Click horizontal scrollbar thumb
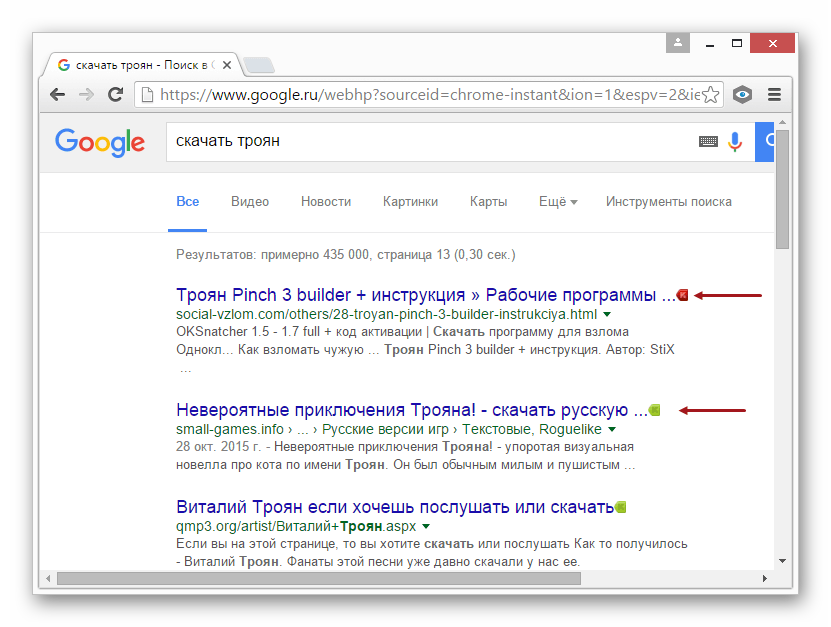The width and height of the screenshot is (831, 627). (319, 578)
